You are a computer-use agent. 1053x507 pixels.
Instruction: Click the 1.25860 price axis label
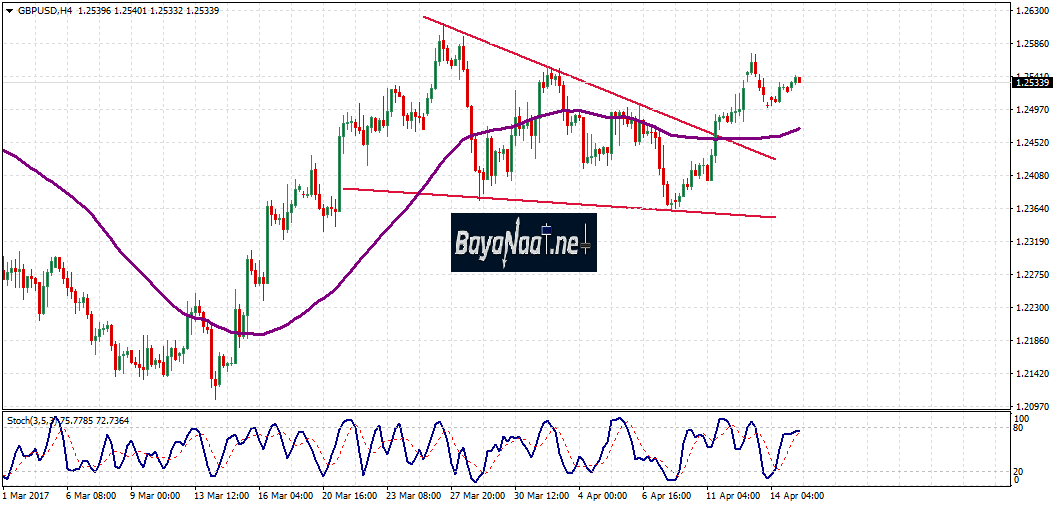1030,44
